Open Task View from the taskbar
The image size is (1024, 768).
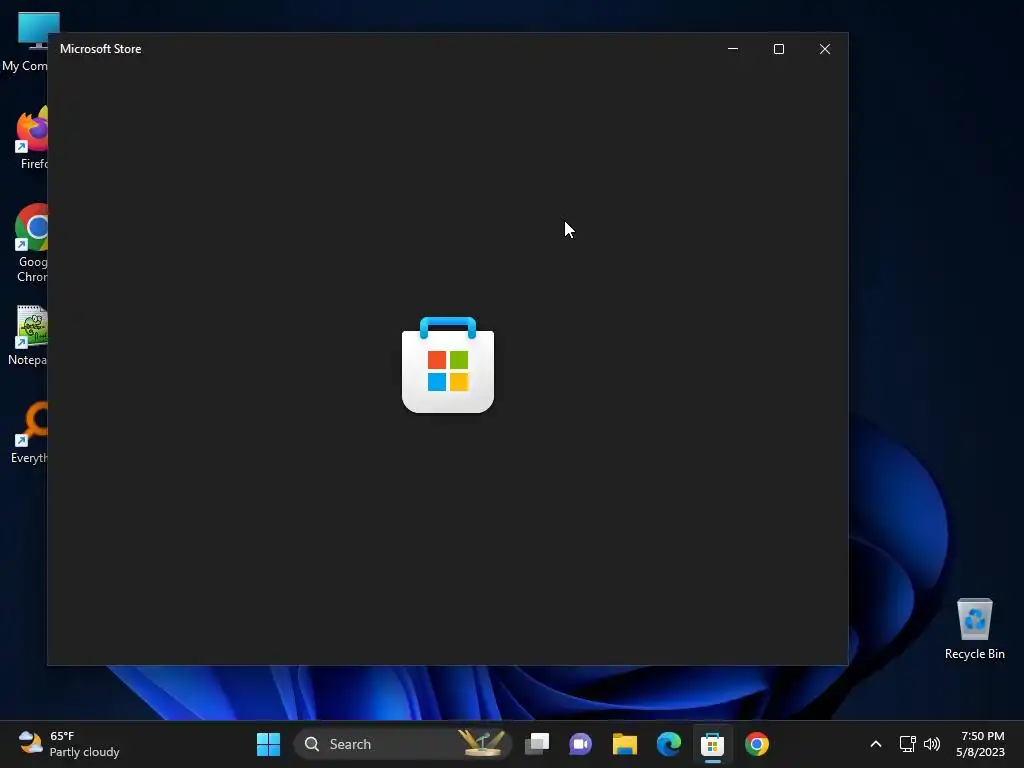point(537,744)
